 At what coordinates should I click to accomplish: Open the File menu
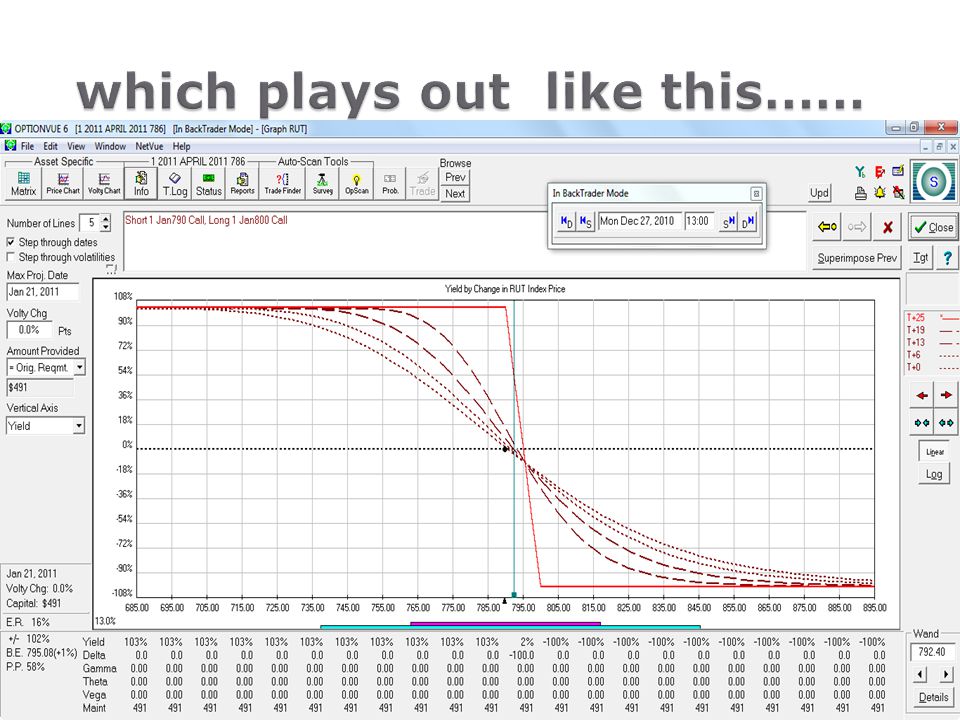(28, 146)
